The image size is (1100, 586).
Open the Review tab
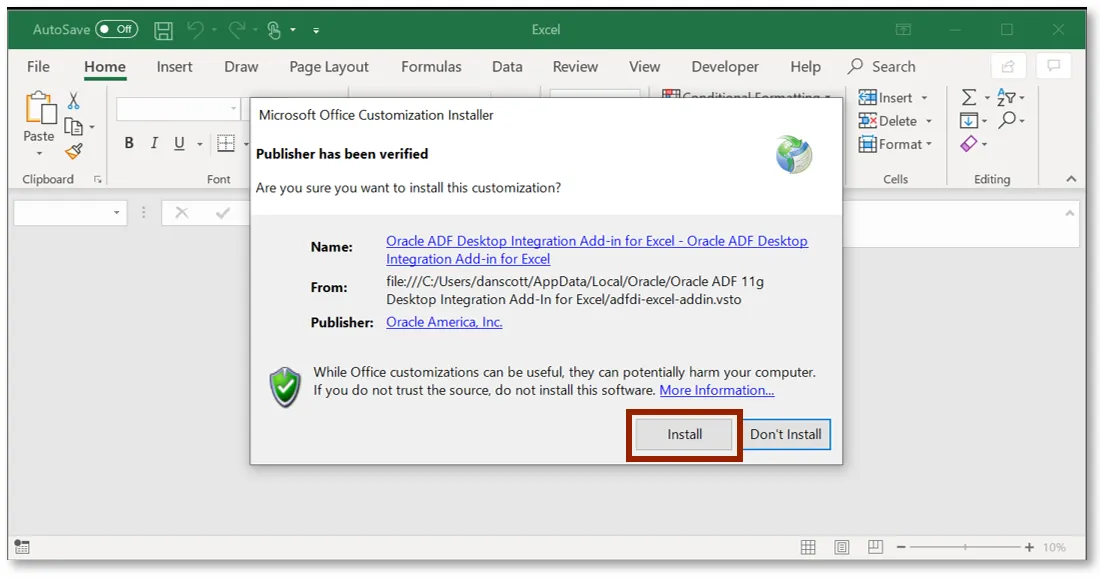pyautogui.click(x=575, y=67)
